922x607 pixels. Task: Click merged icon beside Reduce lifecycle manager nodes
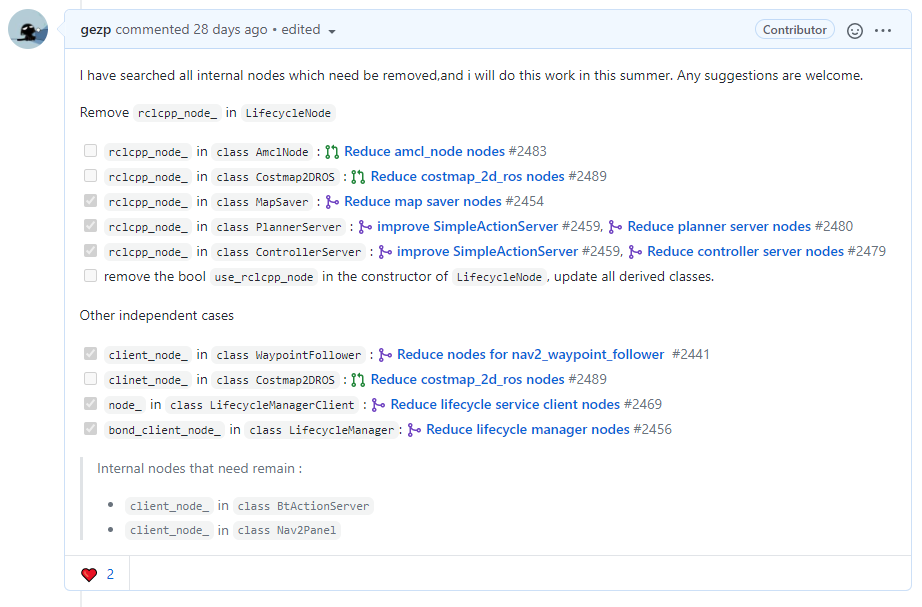(414, 430)
